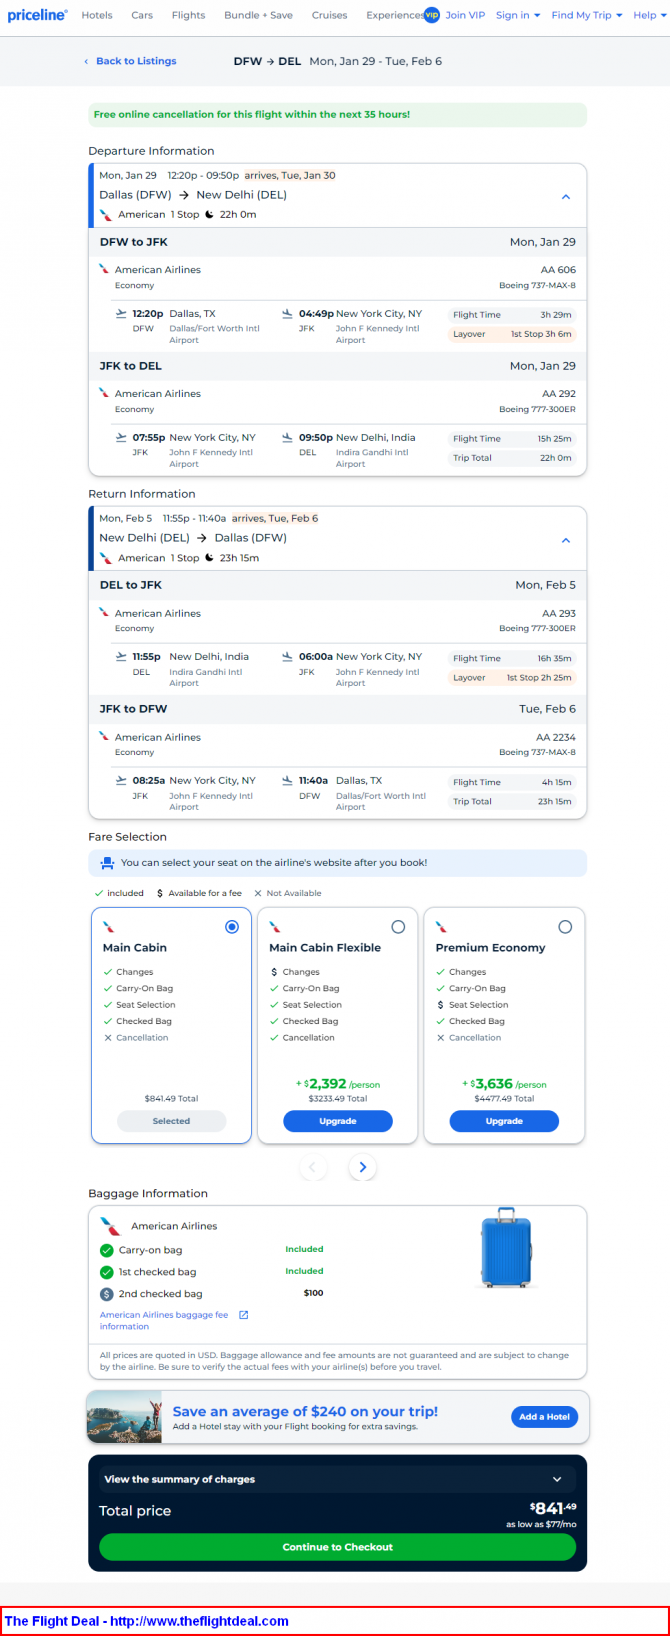Click the landing icon beside 06:00a New York

(x=287, y=656)
